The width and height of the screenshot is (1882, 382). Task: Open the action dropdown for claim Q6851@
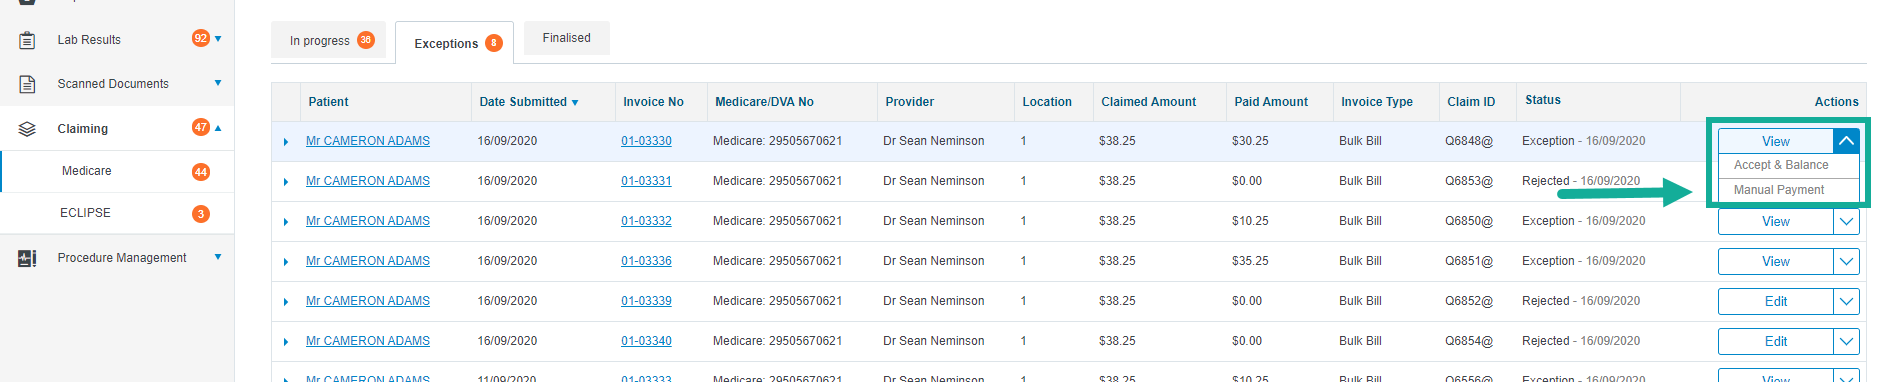tap(1846, 262)
